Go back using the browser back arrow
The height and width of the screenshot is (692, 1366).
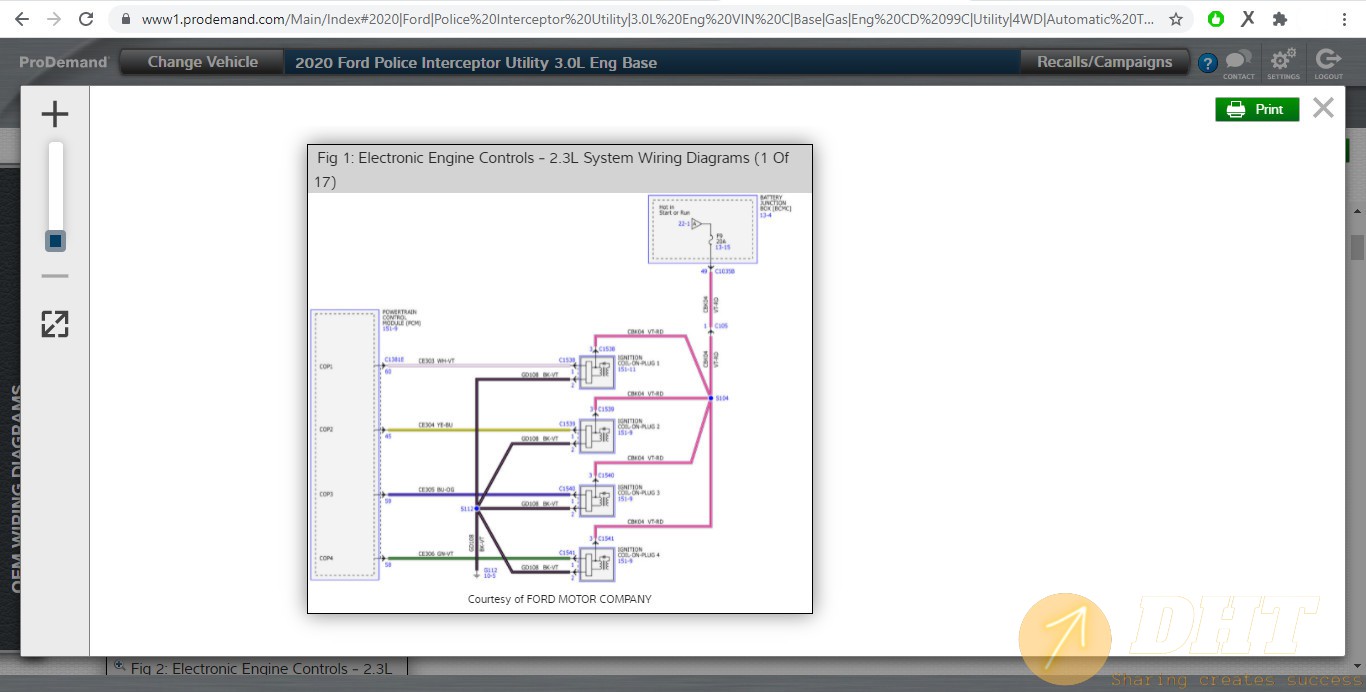pyautogui.click(x=21, y=19)
